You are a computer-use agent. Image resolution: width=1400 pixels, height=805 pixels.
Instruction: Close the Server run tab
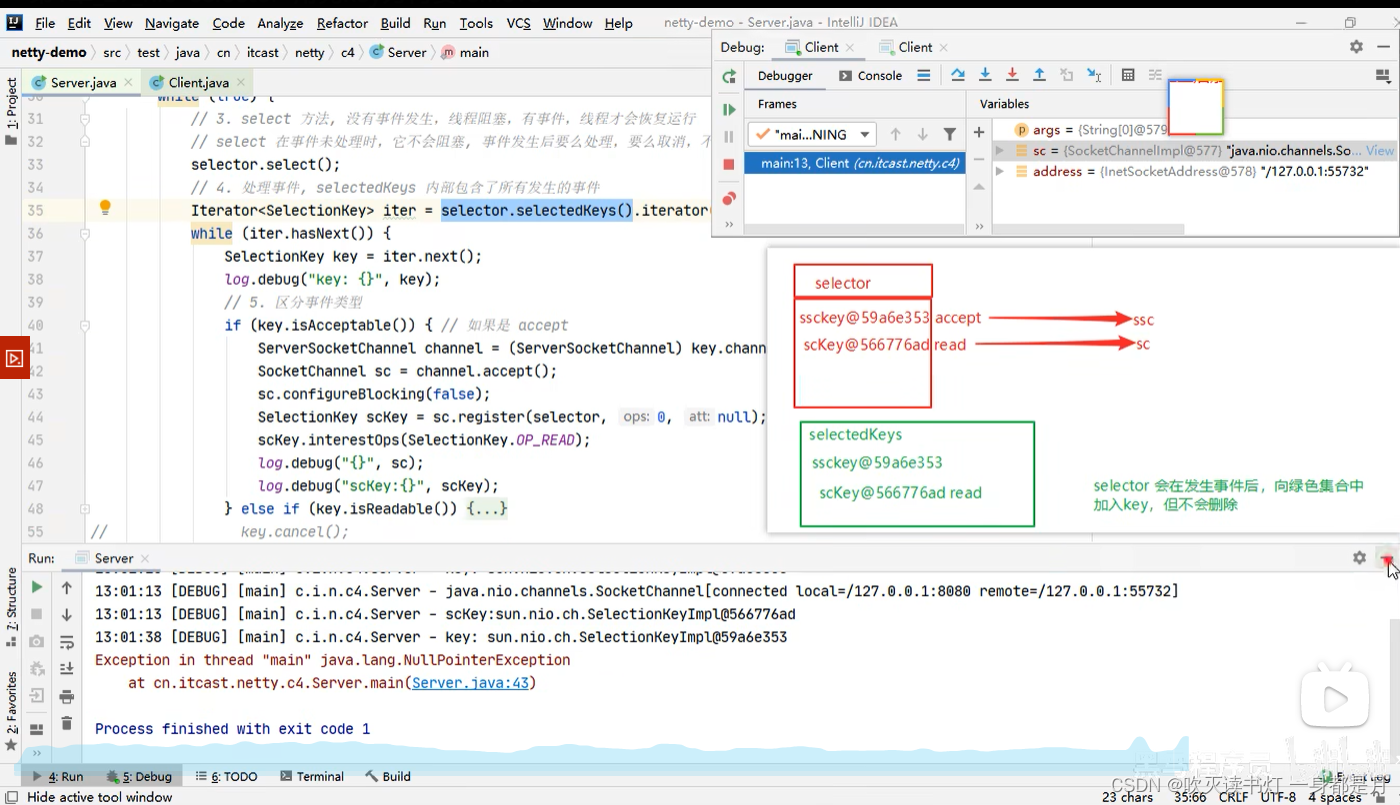click(144, 559)
